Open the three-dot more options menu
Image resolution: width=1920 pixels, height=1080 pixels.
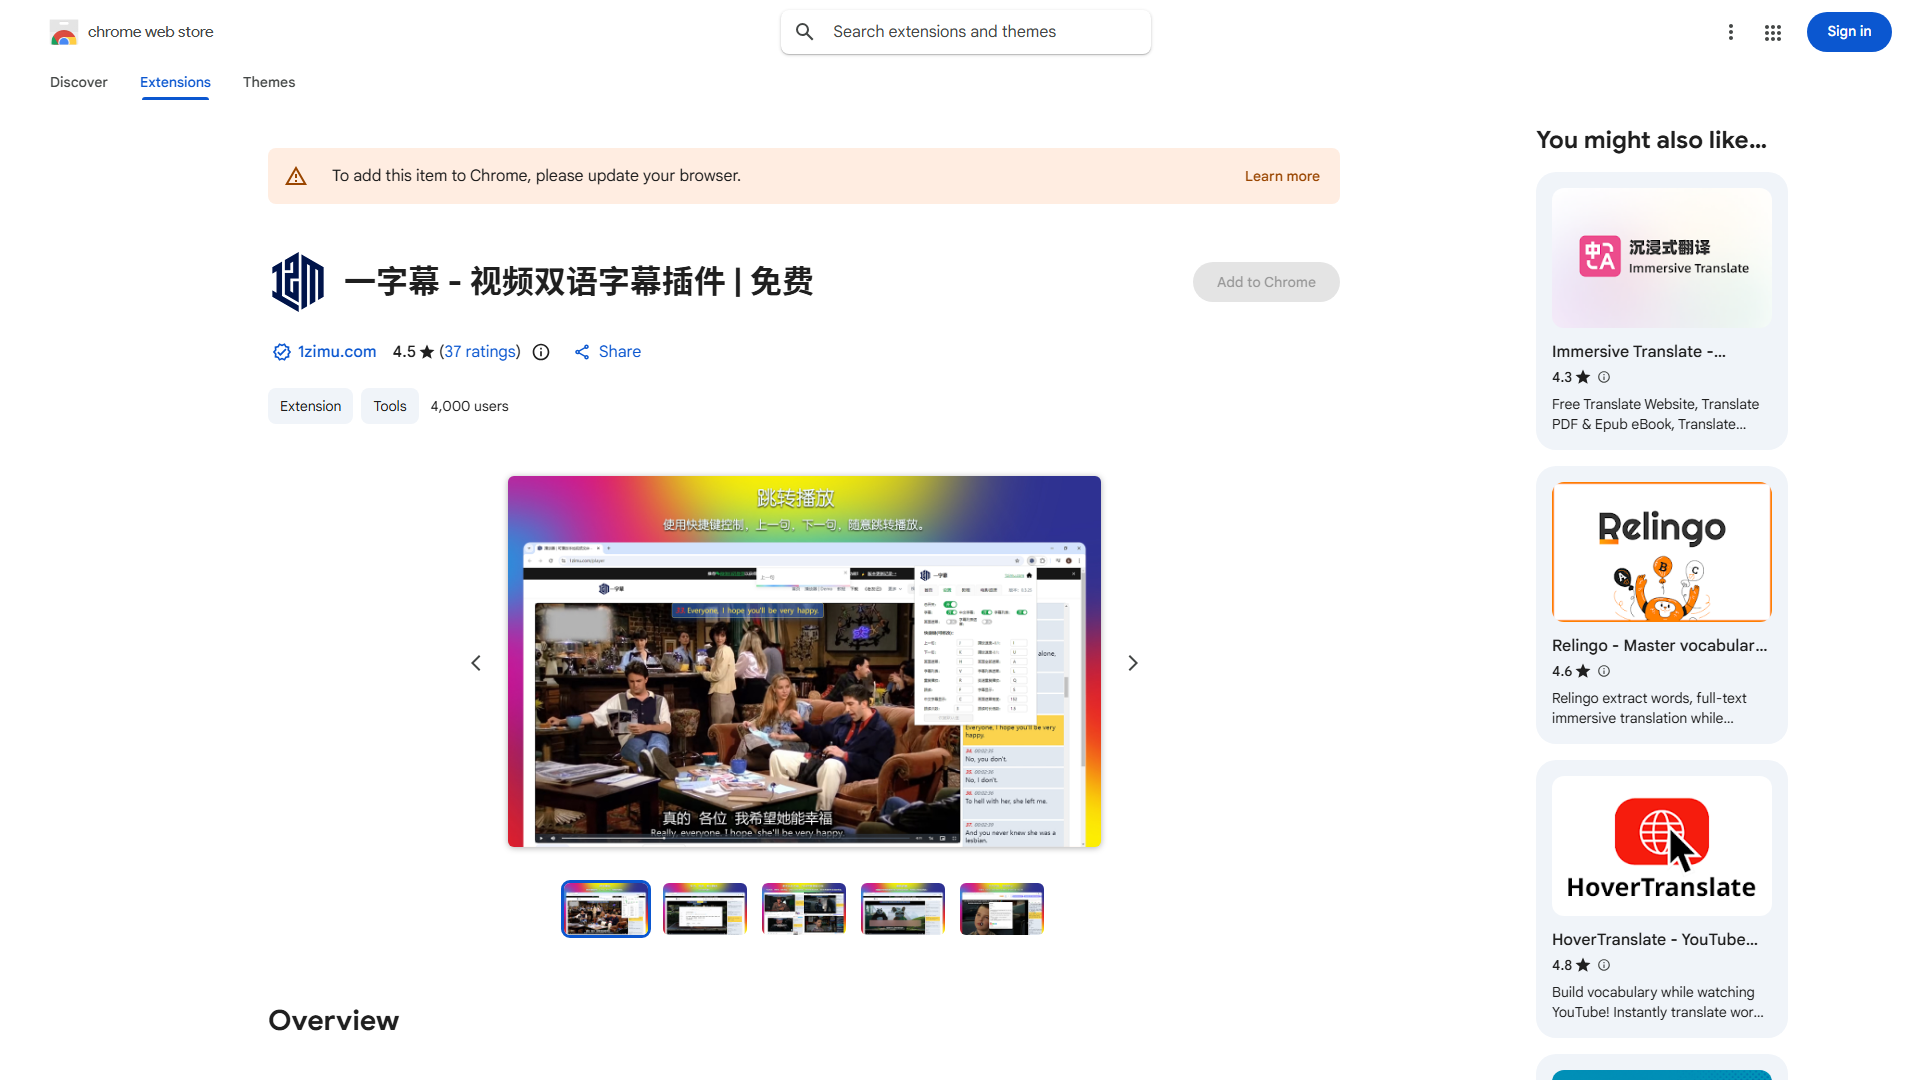point(1731,32)
